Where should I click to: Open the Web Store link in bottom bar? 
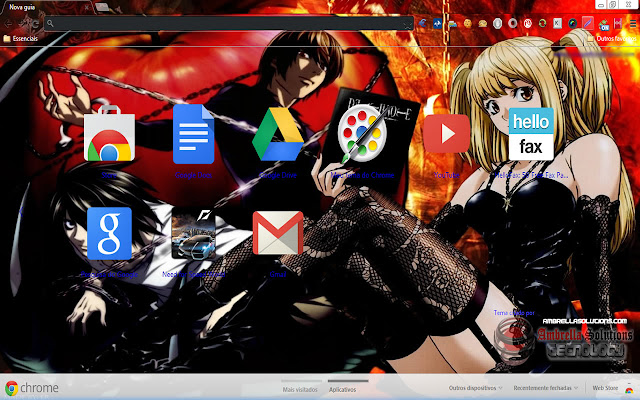(x=613, y=388)
